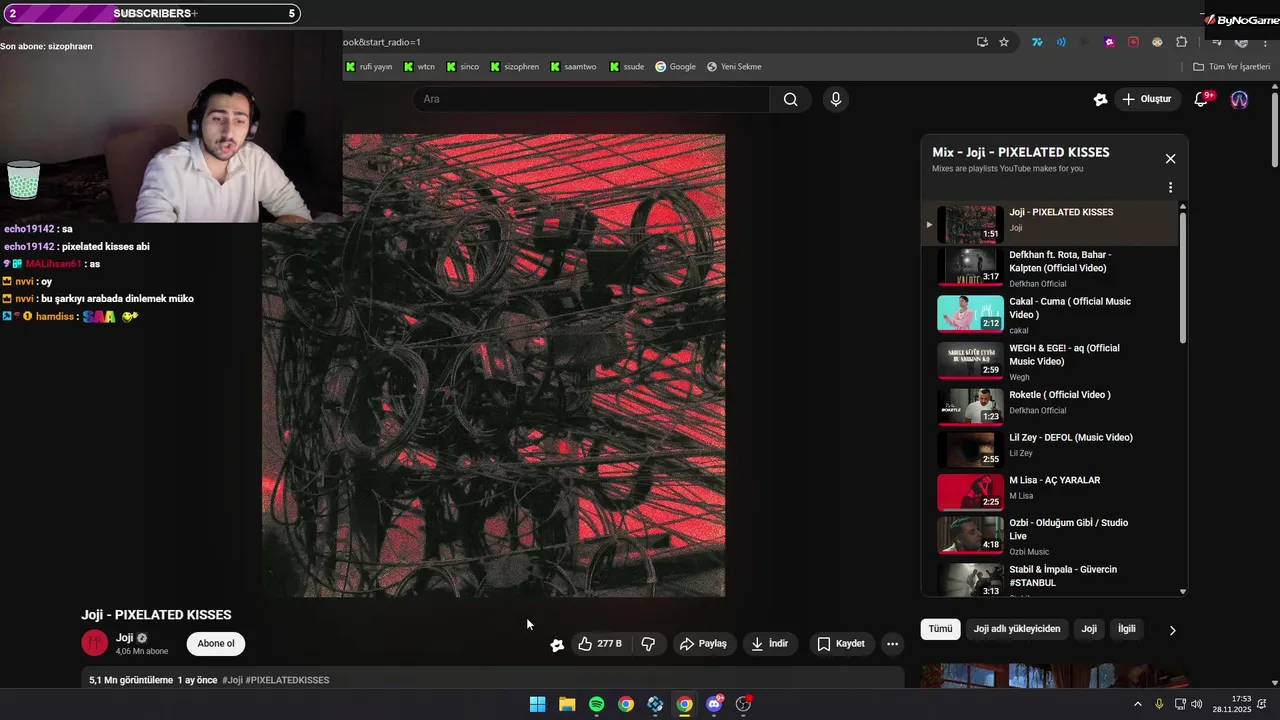Open the browser extensions puzzle icon
This screenshot has width=1280, height=720.
[1181, 42]
